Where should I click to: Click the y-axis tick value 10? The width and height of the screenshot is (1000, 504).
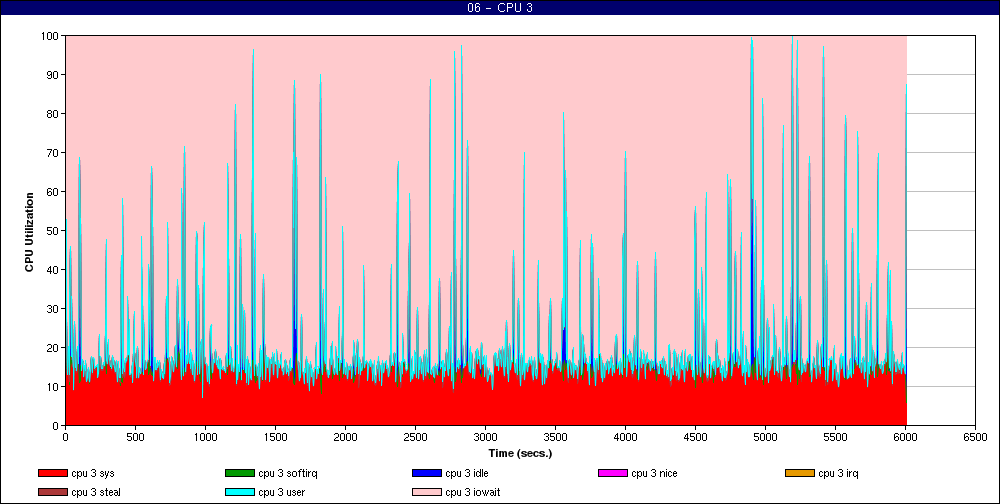(x=53, y=387)
